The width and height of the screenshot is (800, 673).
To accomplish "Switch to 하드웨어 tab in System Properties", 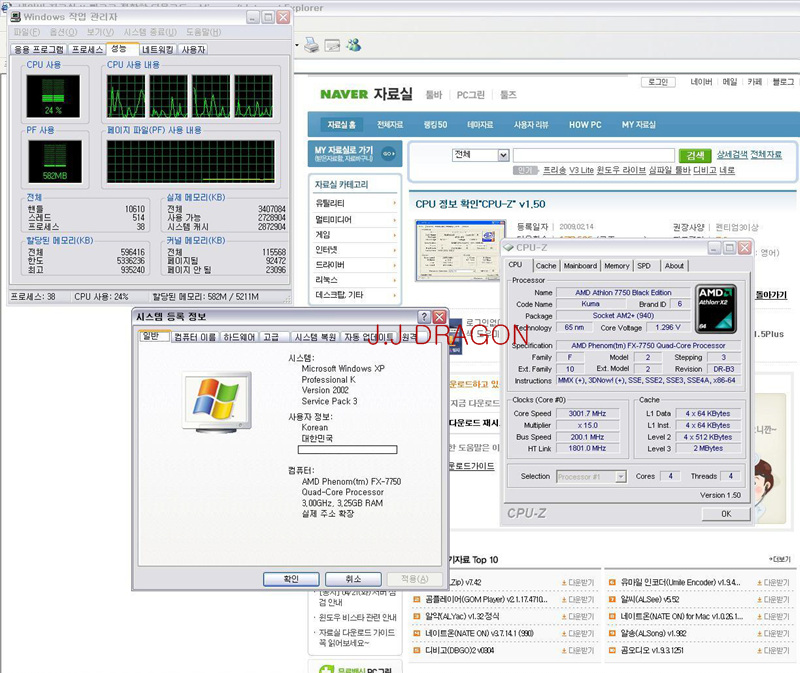I will point(239,337).
